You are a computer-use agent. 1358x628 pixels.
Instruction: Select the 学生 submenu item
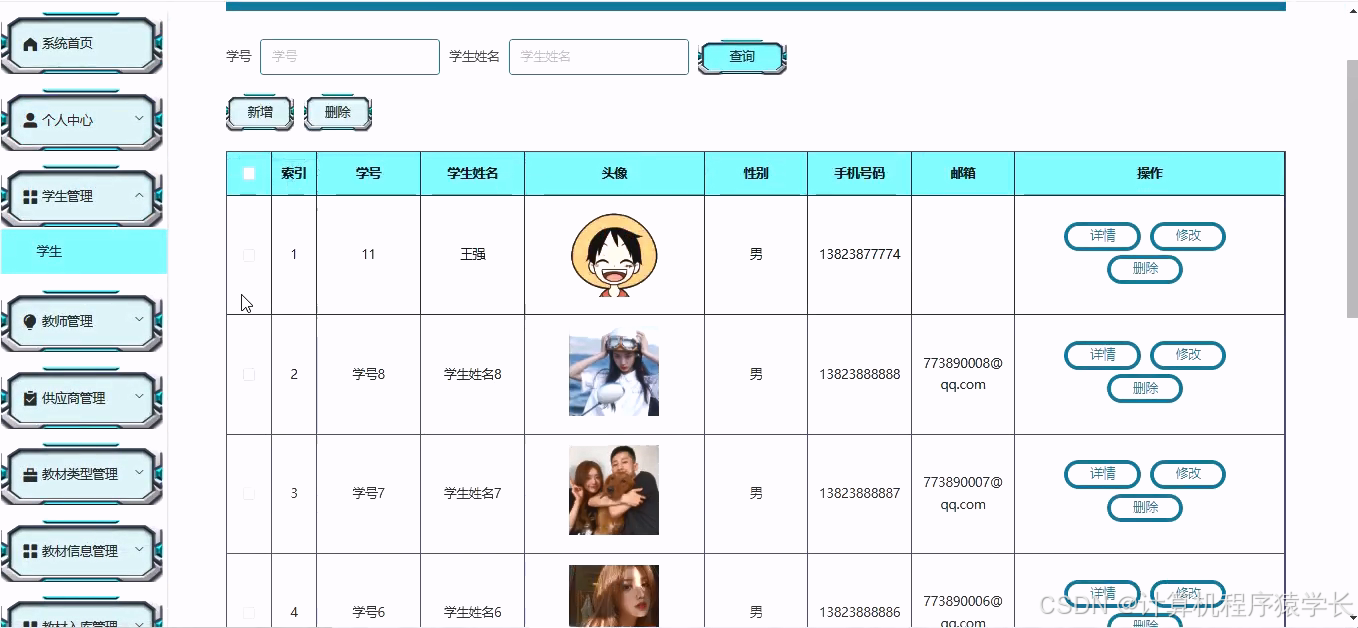pos(84,252)
